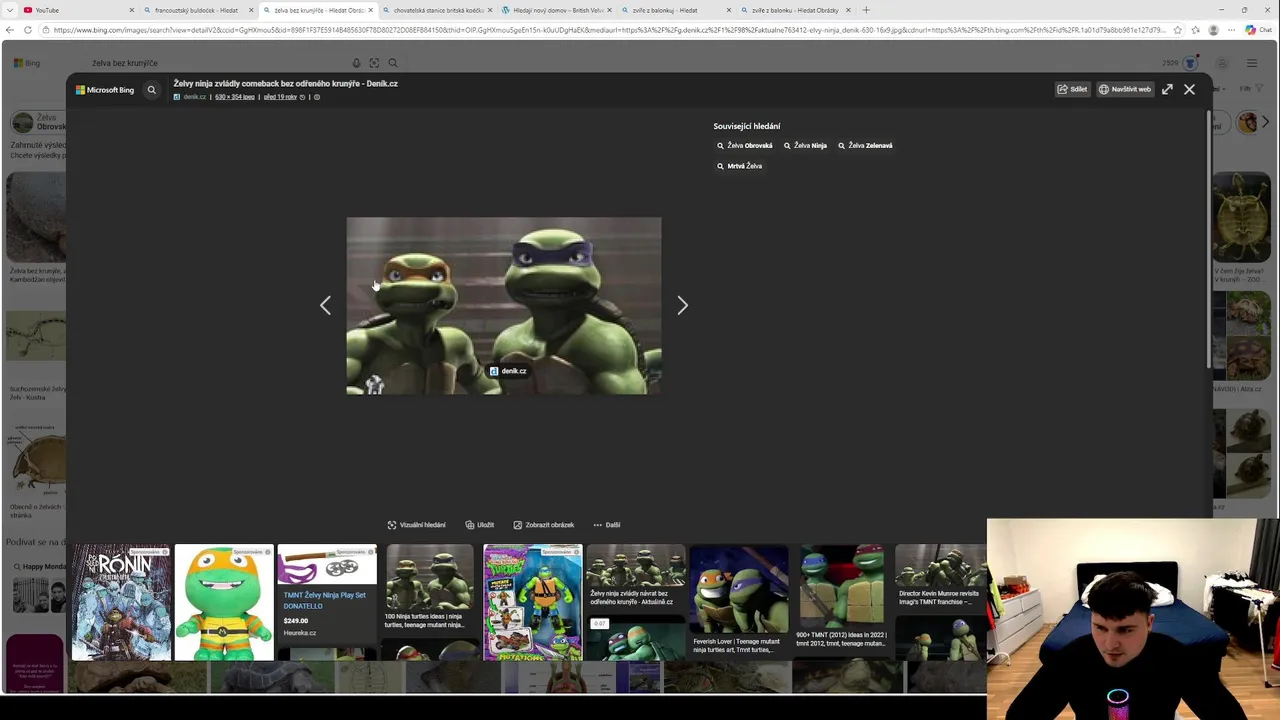
Task: Start Vizuální hledání visual search
Action: coord(417,525)
